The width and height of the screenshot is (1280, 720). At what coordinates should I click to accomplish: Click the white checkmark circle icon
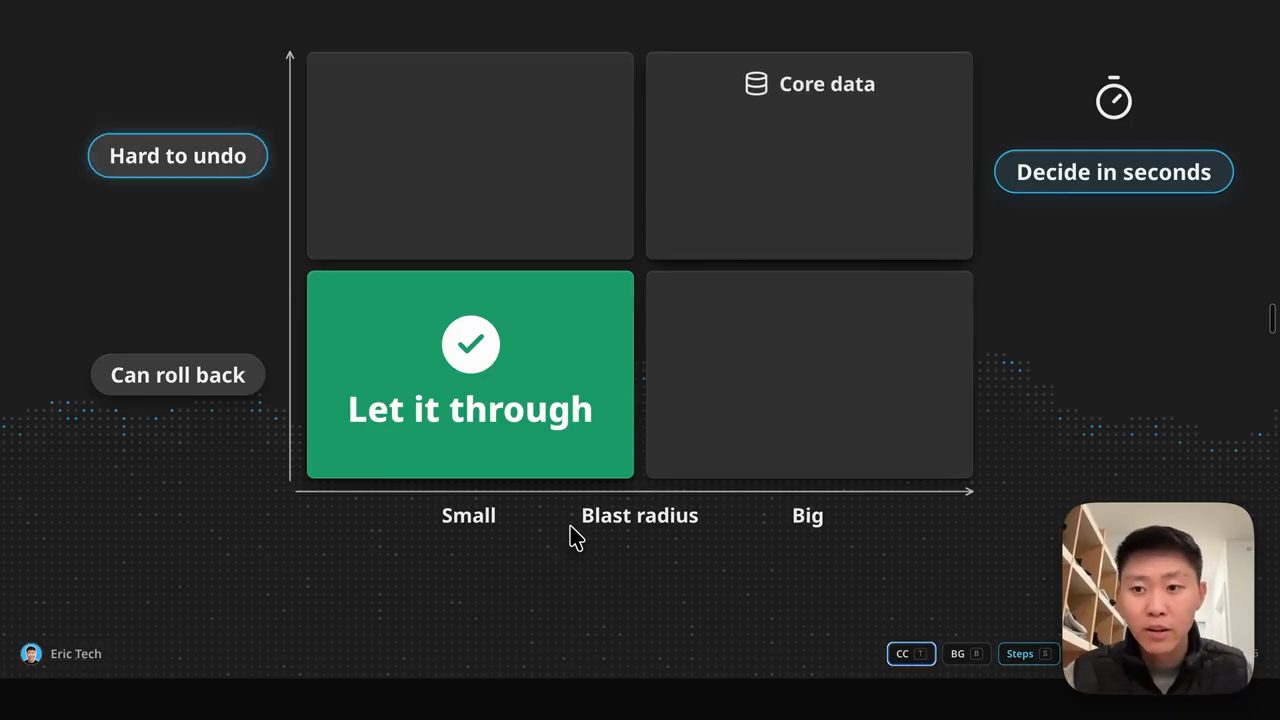point(470,344)
